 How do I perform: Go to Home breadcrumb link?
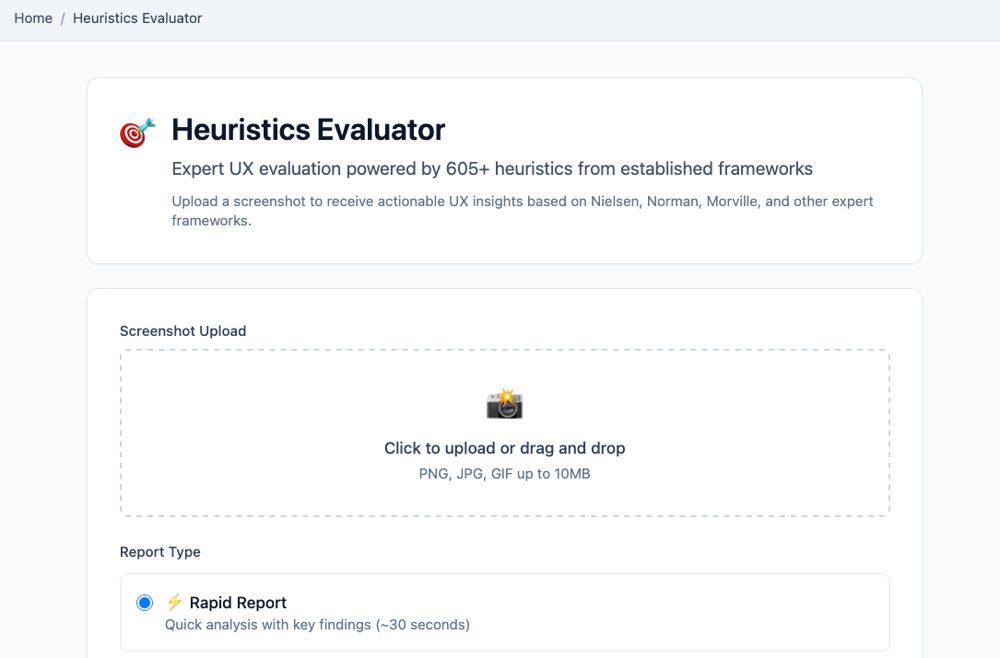click(x=33, y=18)
